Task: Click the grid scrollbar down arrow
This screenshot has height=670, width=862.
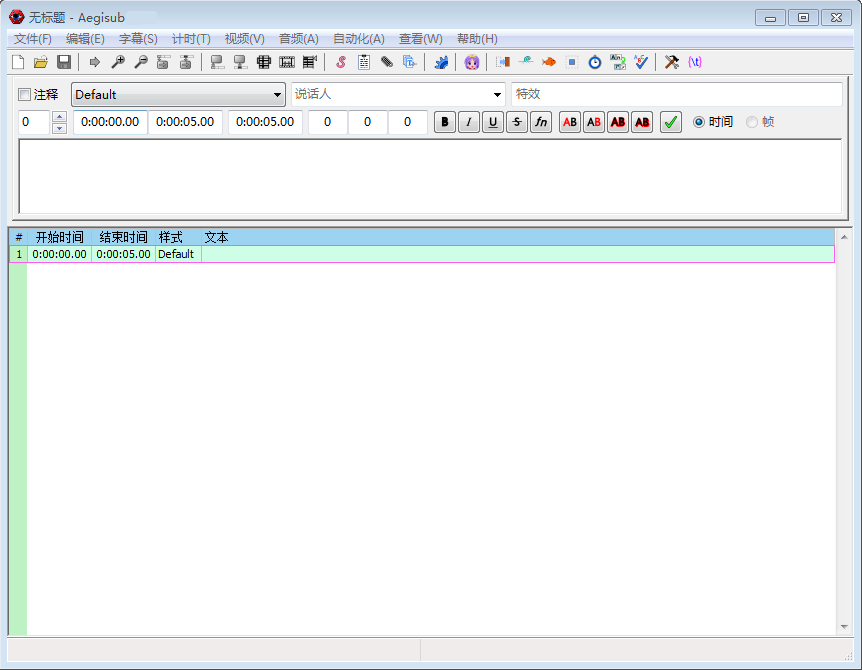Action: (844, 627)
